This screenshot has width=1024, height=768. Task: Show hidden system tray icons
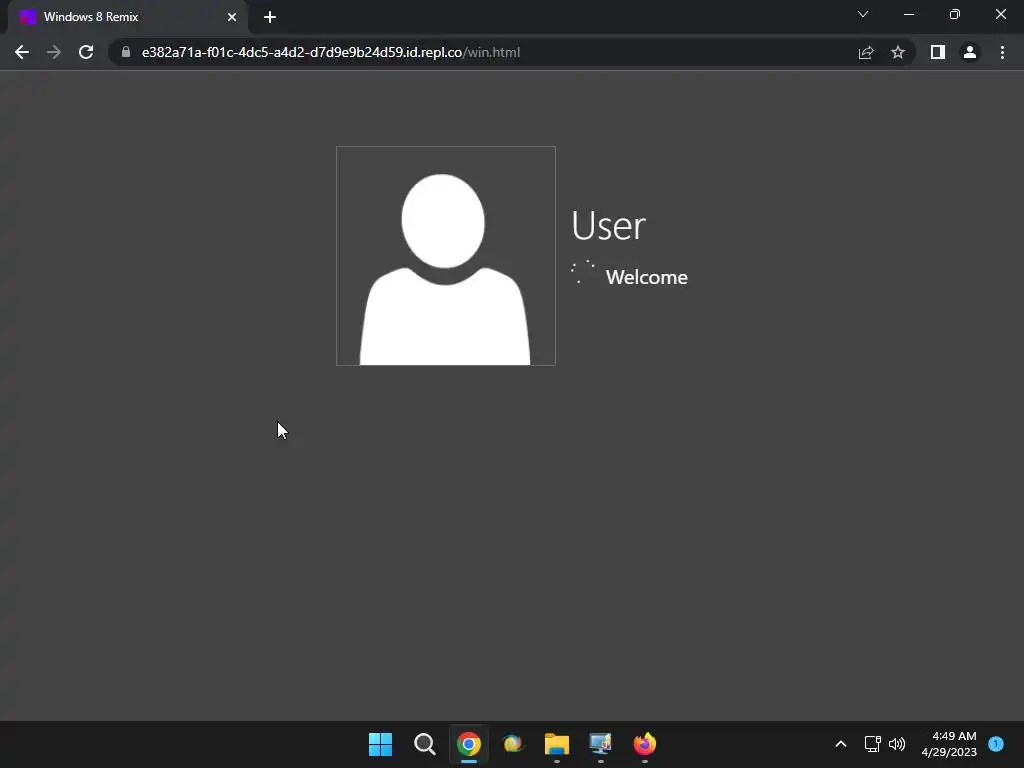(841, 744)
